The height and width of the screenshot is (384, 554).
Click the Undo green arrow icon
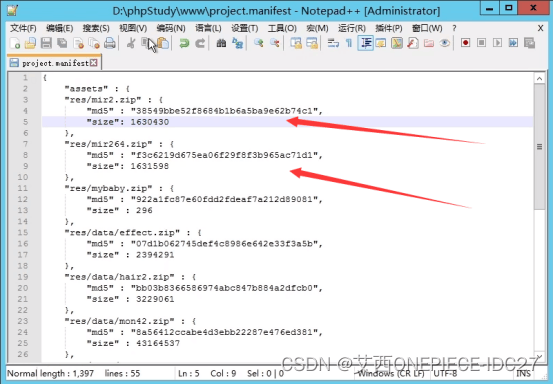pyautogui.click(x=184, y=43)
